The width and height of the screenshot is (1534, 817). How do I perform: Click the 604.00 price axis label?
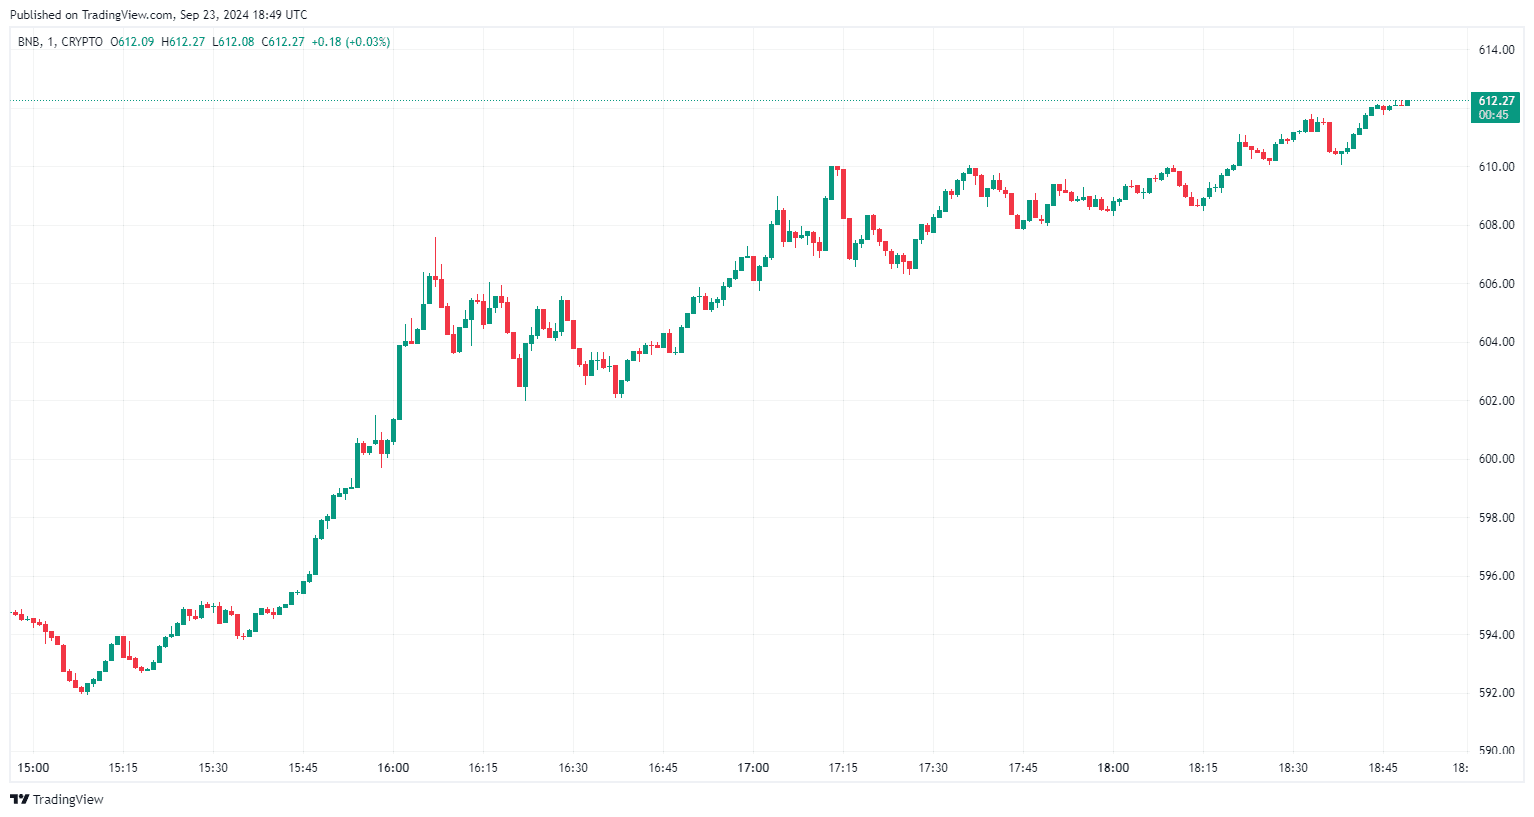(x=1496, y=342)
